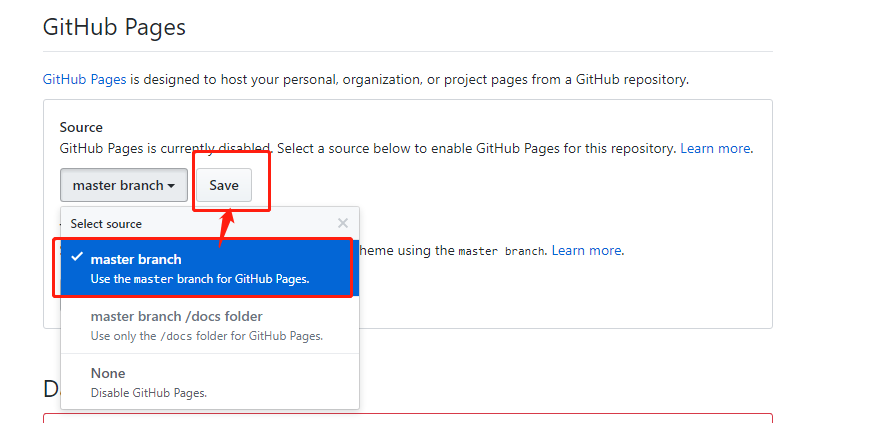891x423 pixels.
Task: Click the checkmark beside master branch option
Action: coord(76,258)
